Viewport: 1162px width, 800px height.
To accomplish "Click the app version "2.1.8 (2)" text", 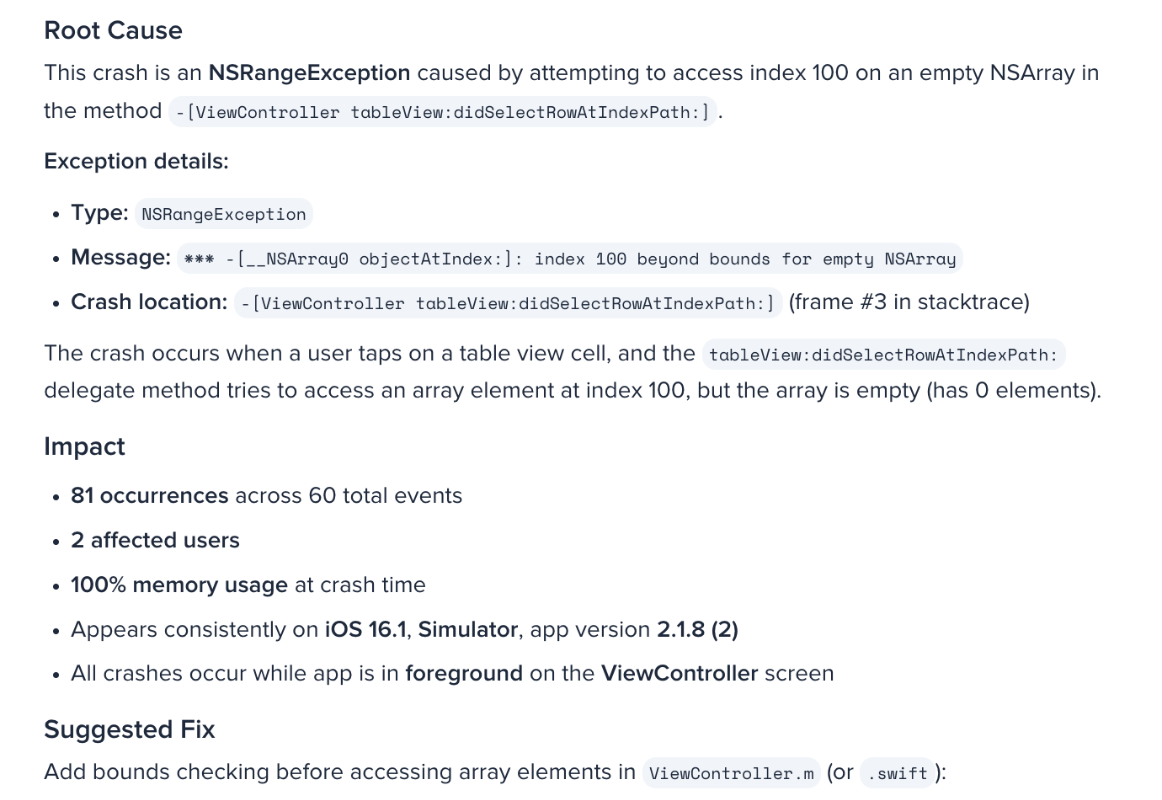I will point(697,629).
